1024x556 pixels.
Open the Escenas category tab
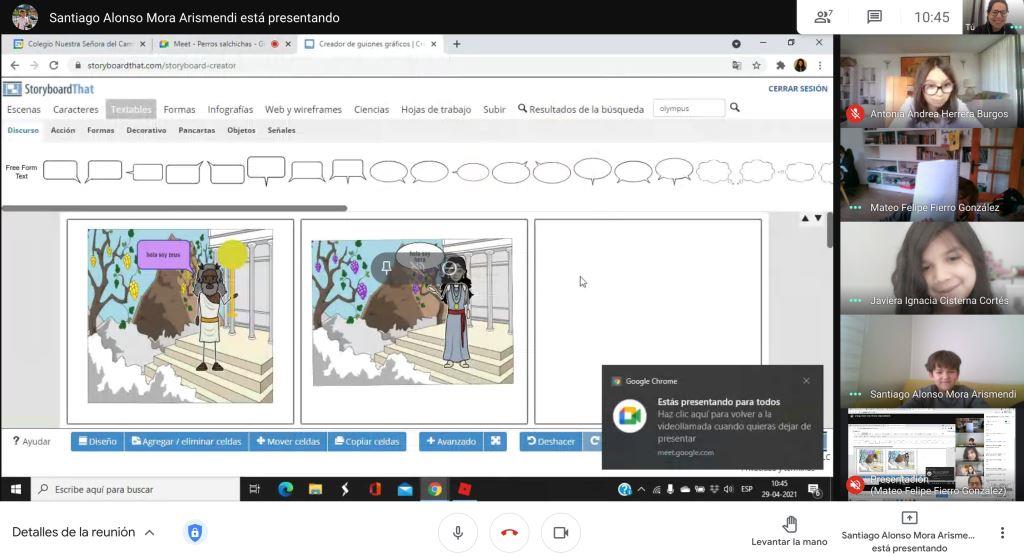pos(24,109)
